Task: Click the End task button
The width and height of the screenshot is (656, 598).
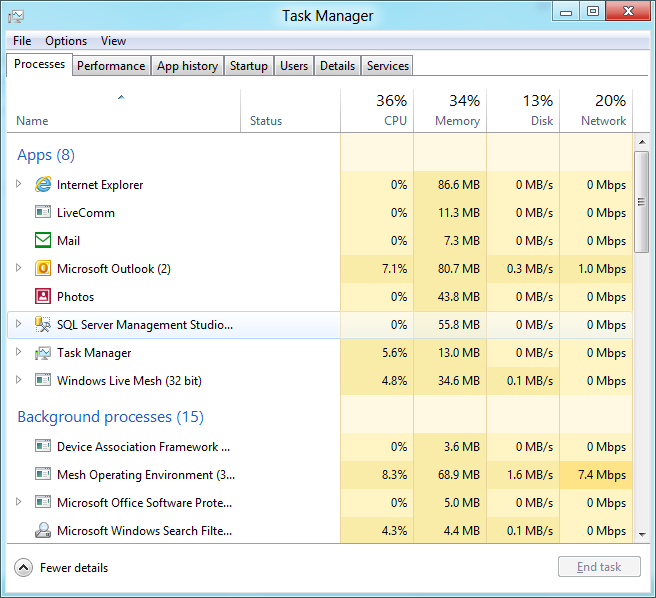Action: click(599, 567)
